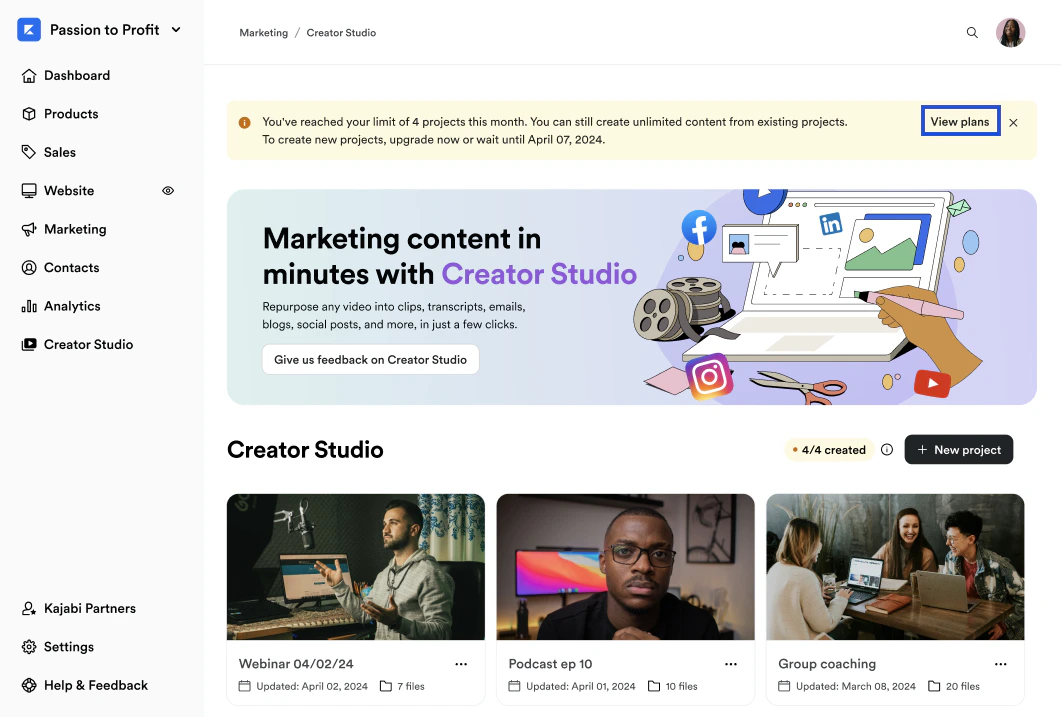Open more options for Group coaching

[x=1001, y=664]
